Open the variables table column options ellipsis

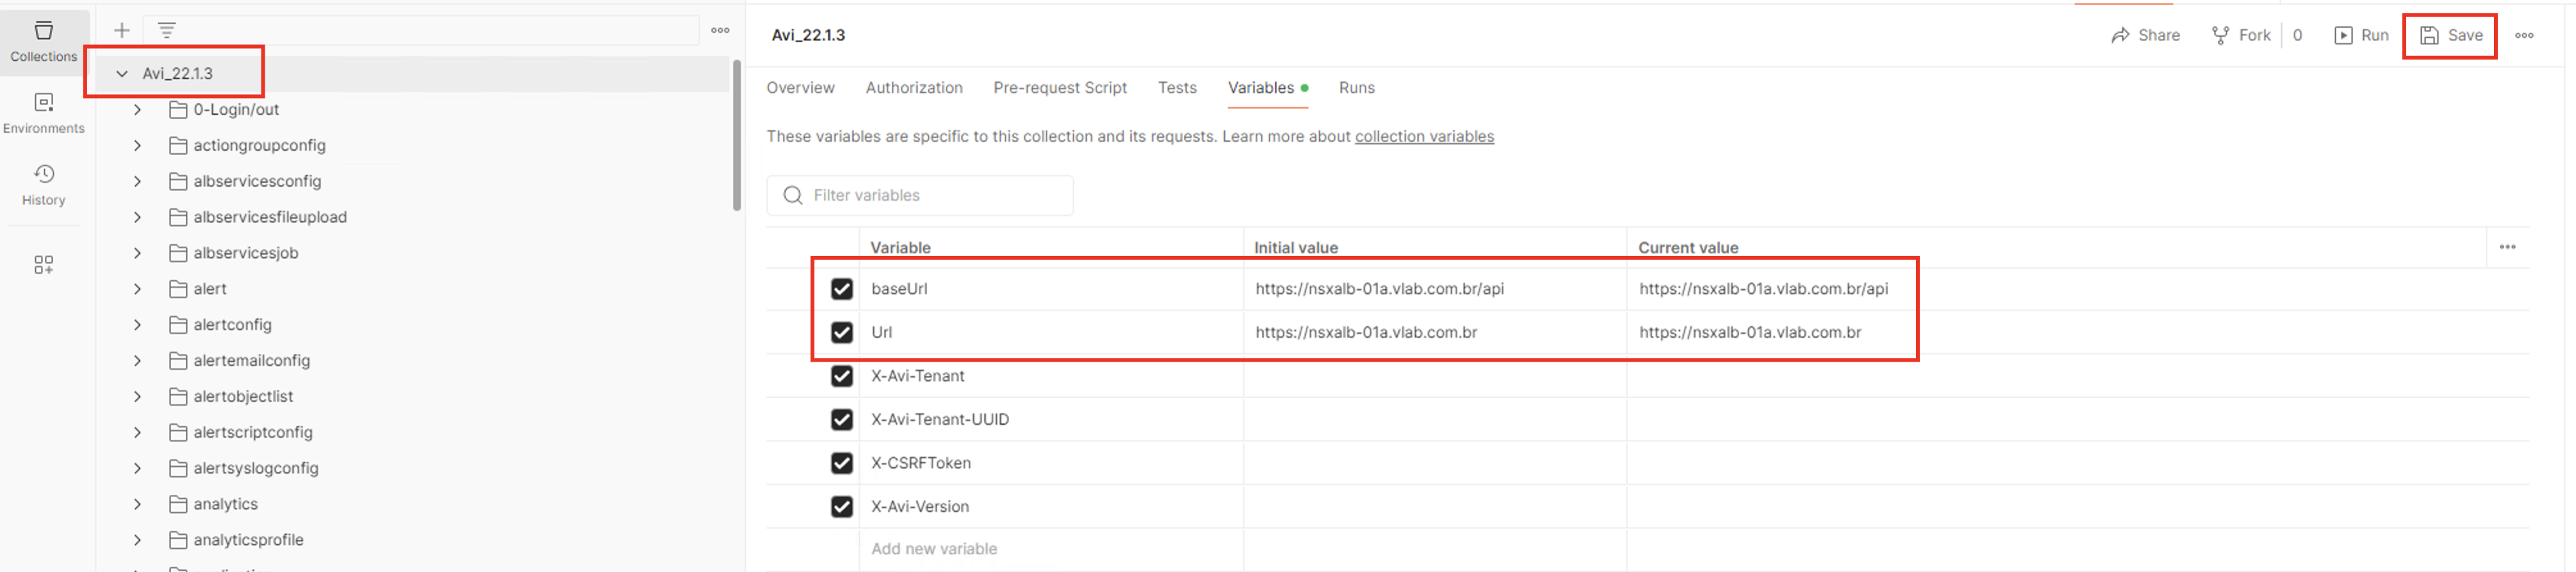click(2506, 247)
